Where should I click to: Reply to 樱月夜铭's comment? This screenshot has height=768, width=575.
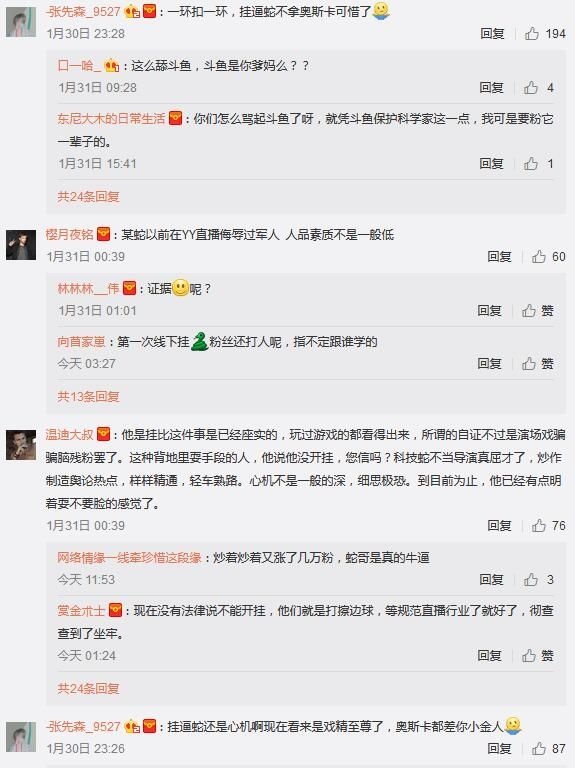pos(499,257)
